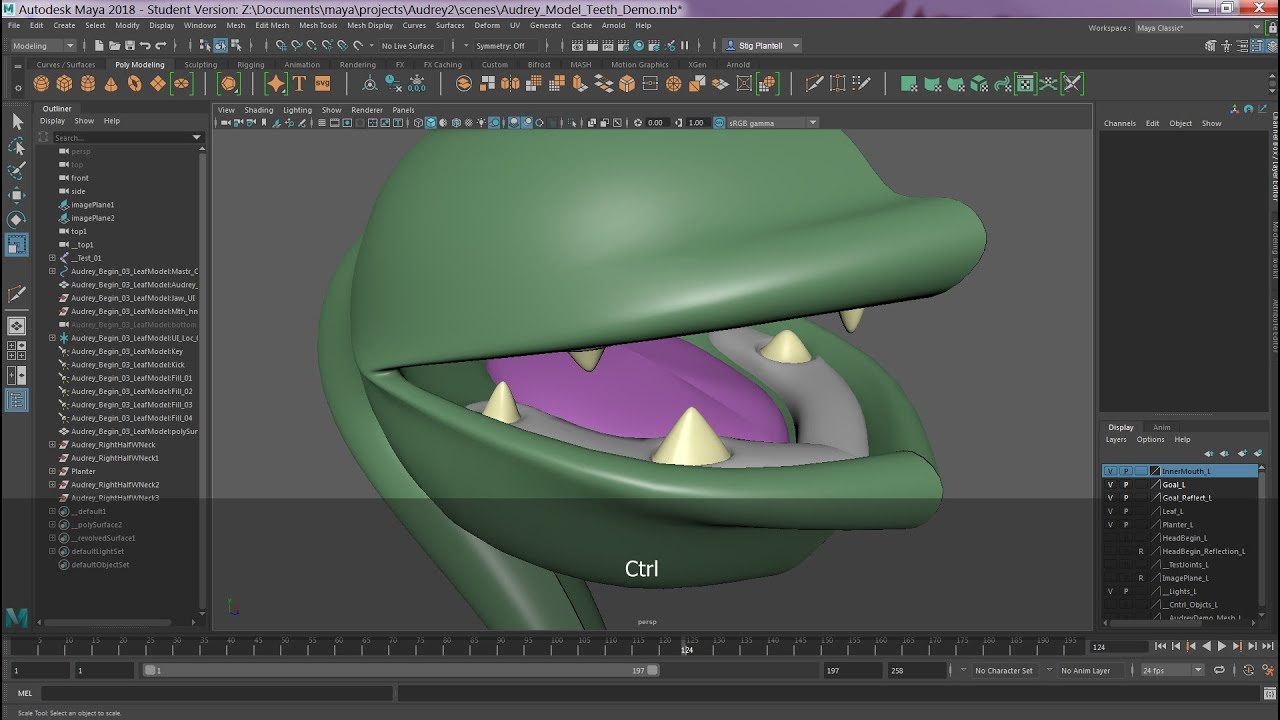Expand the Audrey_RightHalfWNeck node
1280x720 pixels.
point(52,444)
